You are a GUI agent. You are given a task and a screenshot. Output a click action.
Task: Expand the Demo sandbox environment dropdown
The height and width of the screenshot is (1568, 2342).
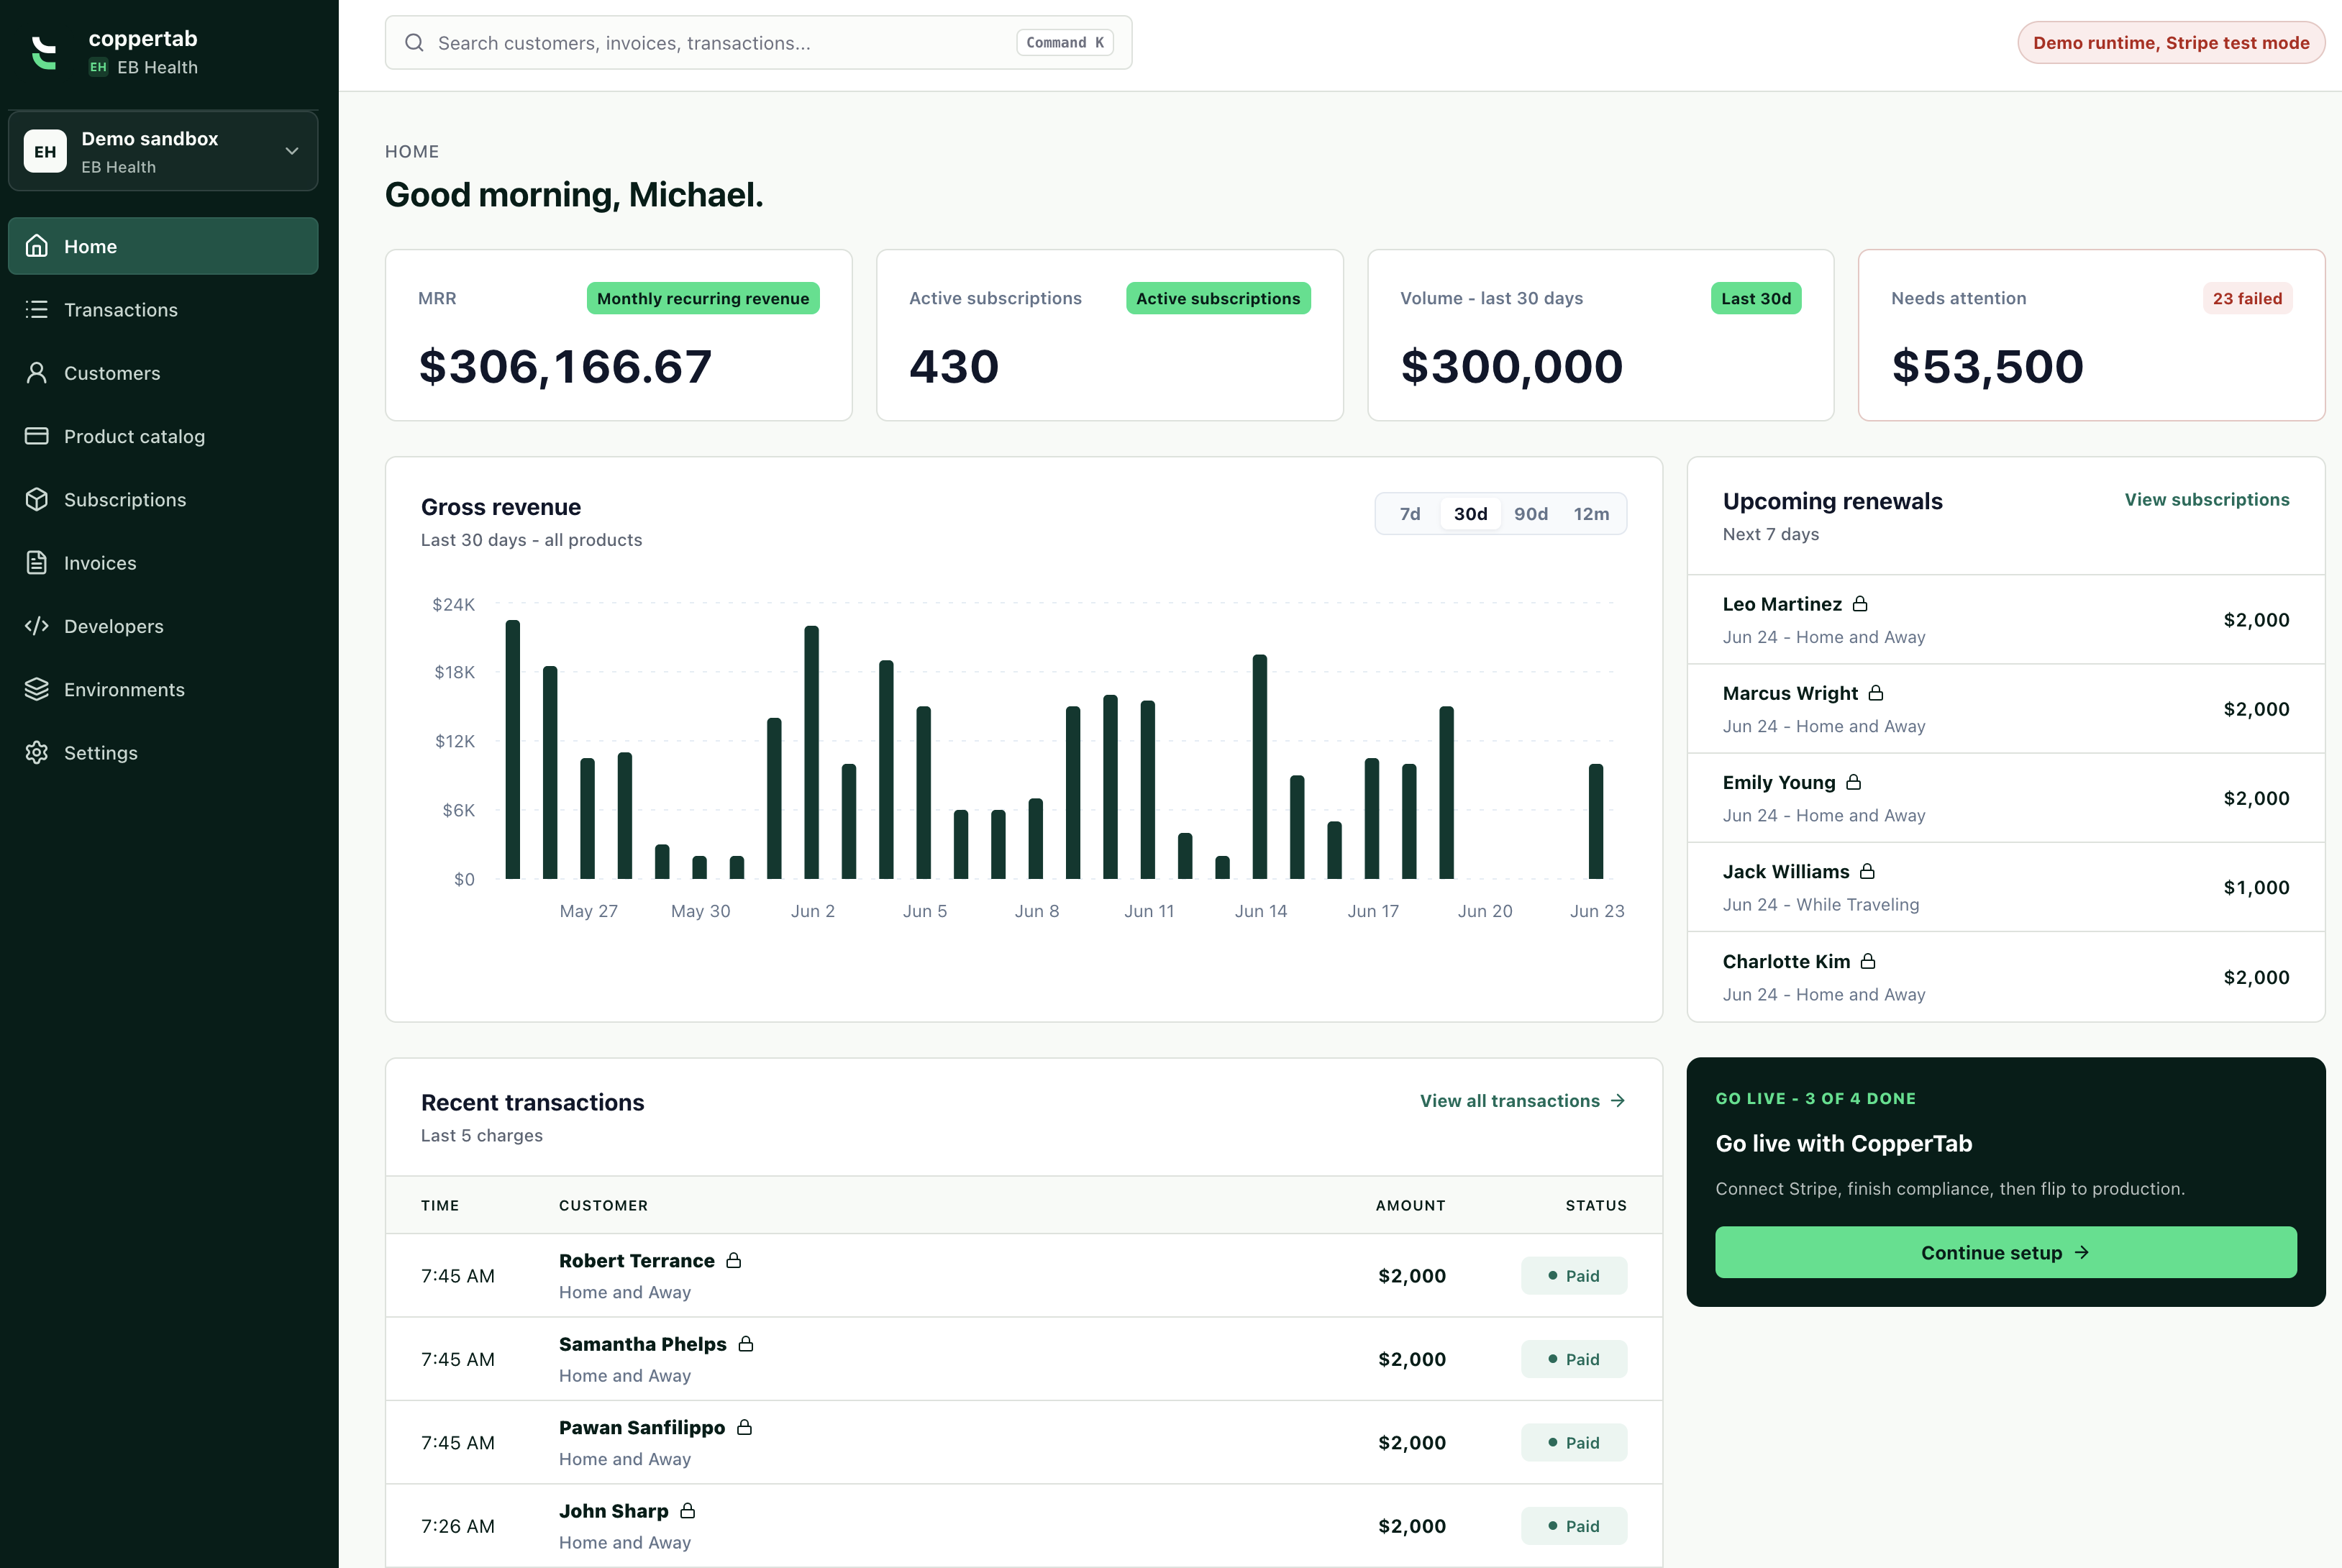click(x=163, y=151)
